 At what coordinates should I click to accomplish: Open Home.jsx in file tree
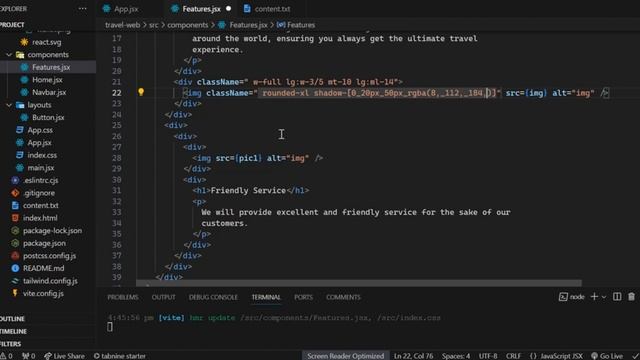(47, 80)
